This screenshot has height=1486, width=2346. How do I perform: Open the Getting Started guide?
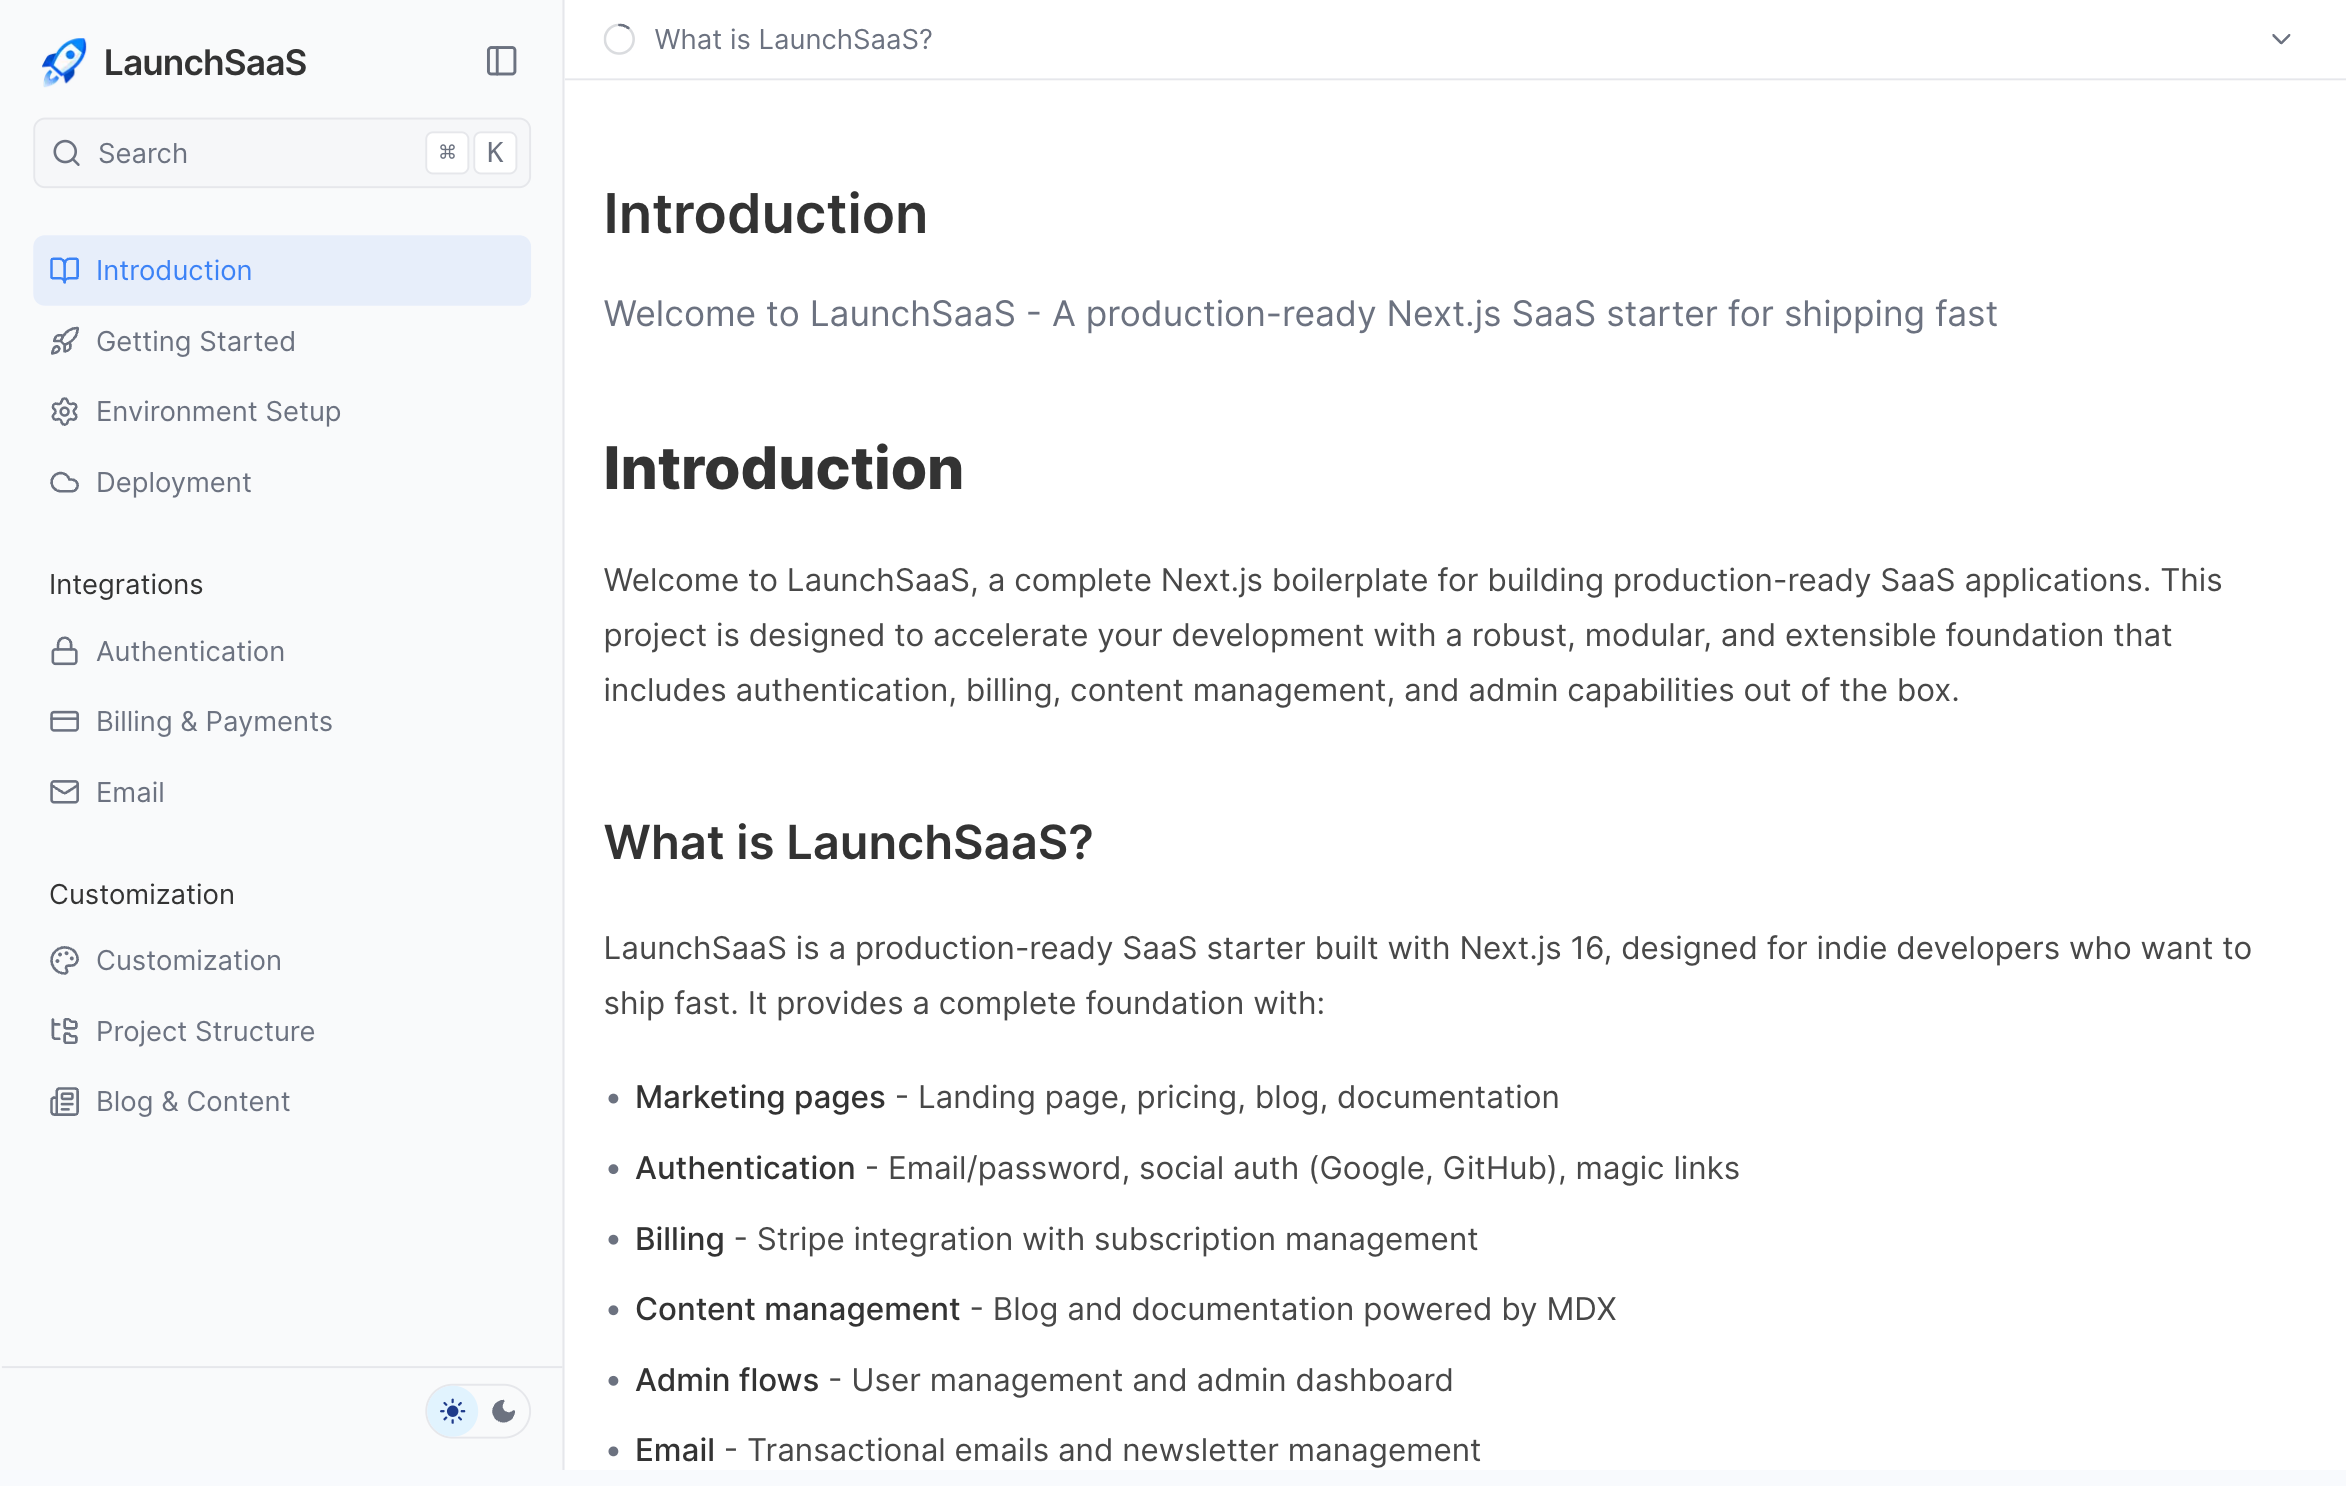coord(196,341)
